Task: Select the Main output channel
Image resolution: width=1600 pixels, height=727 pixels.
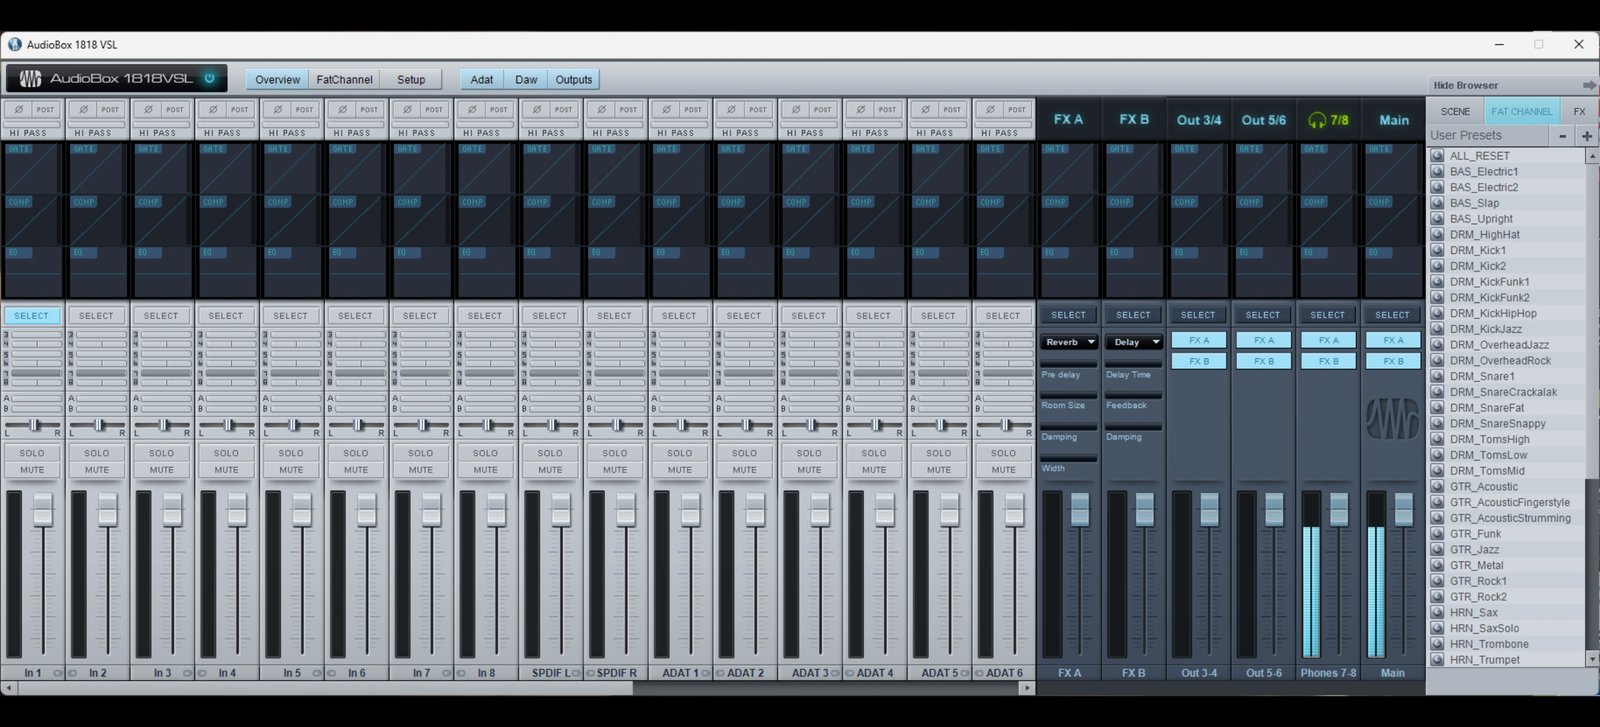Action: point(1392,315)
